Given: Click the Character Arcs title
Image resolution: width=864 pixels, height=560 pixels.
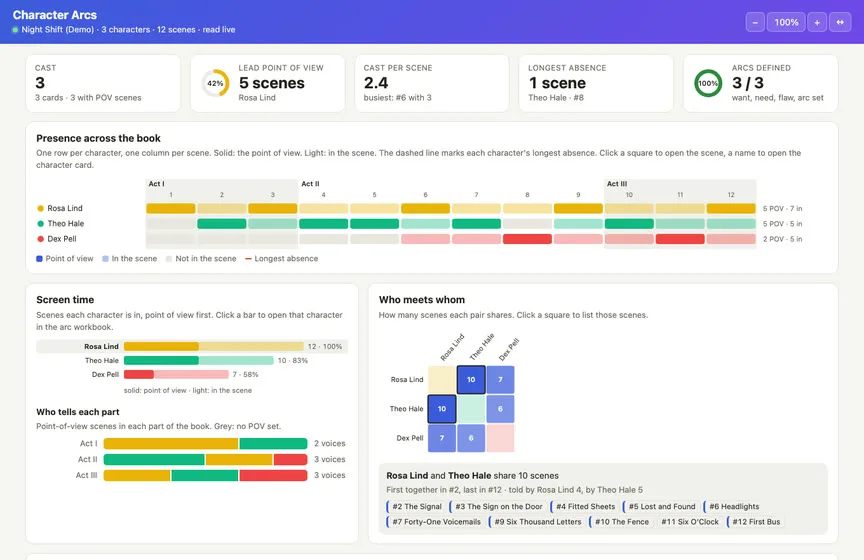Looking at the screenshot, I should [55, 15].
